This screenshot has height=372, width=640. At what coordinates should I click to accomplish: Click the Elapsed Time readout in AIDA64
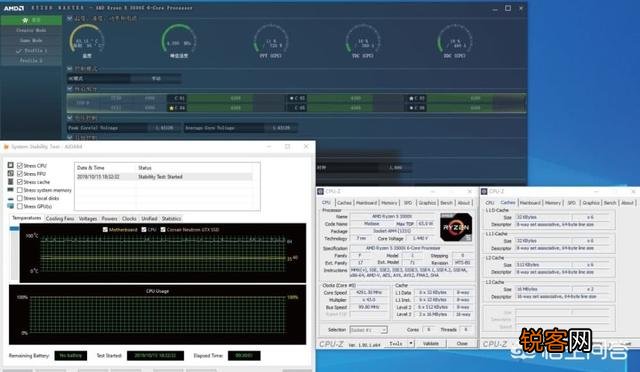(x=244, y=356)
